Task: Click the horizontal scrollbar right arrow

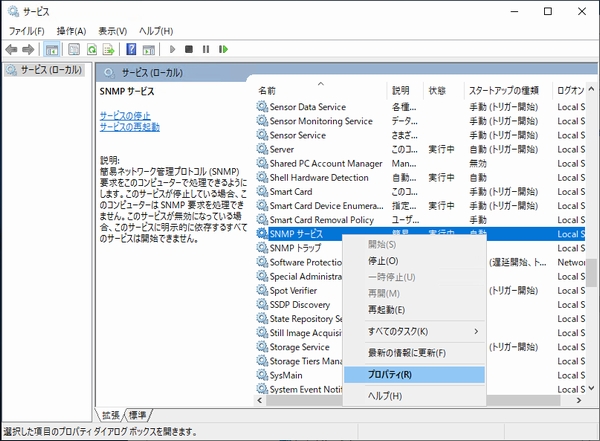Action: coord(579,400)
